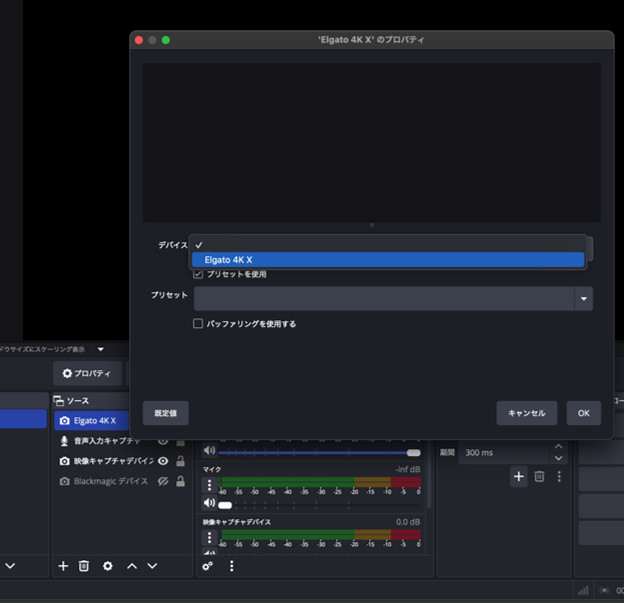Click scenes panel down chevron
Screen dimensions: 624x603
[10, 566]
